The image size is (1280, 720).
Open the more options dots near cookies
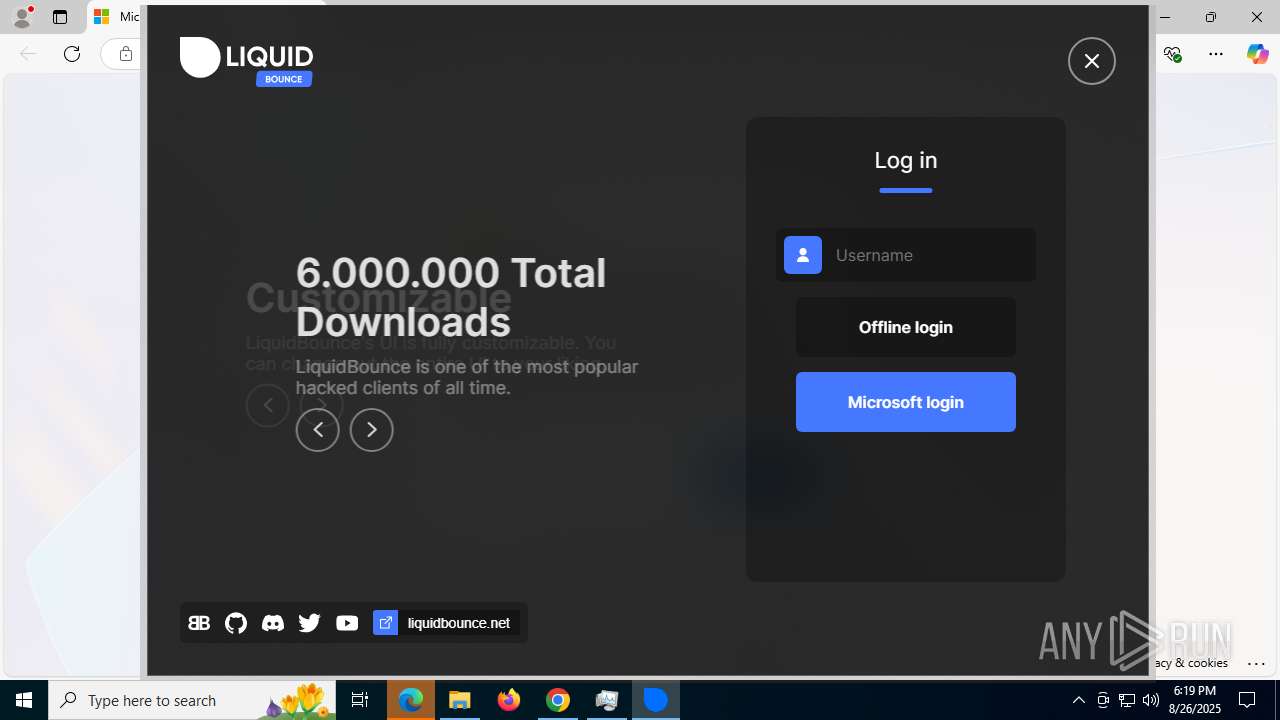click(x=1257, y=663)
